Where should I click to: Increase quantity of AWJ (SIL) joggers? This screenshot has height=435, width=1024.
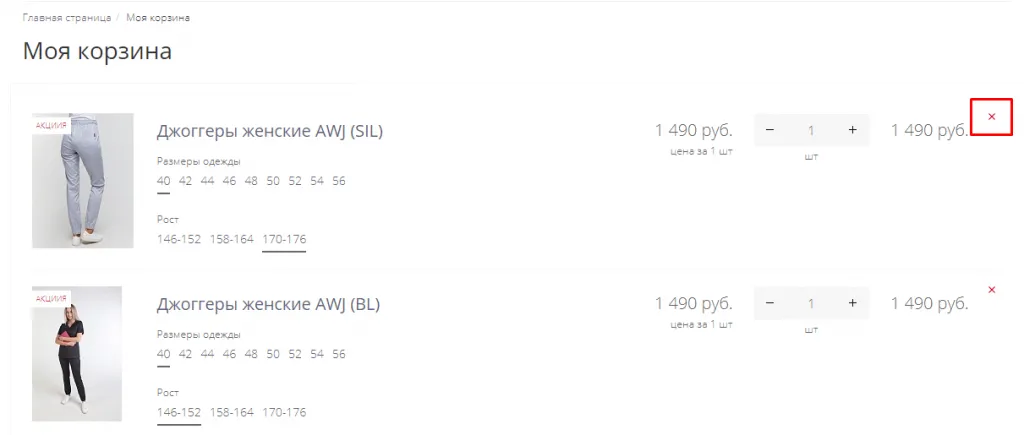pos(852,130)
